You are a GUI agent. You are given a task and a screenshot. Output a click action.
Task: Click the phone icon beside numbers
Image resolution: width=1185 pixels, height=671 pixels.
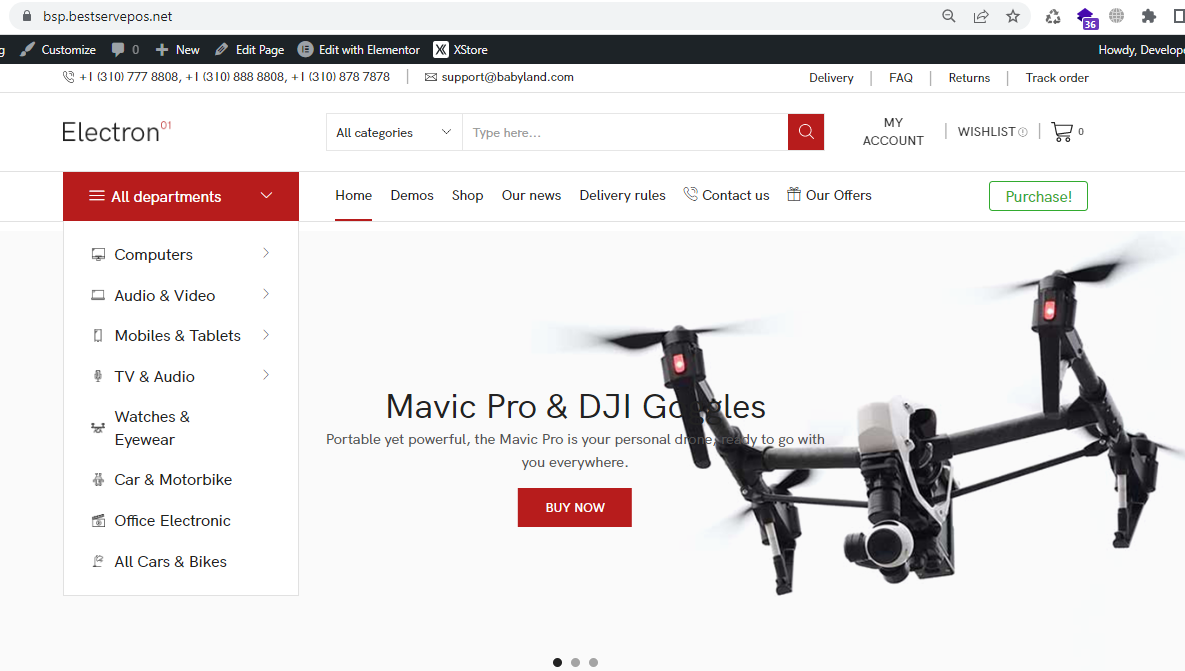point(69,77)
